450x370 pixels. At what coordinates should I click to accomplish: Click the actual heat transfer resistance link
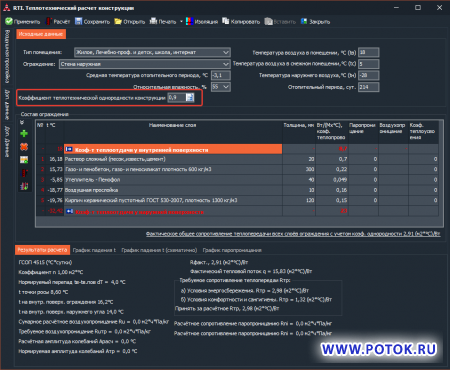tap(293, 234)
